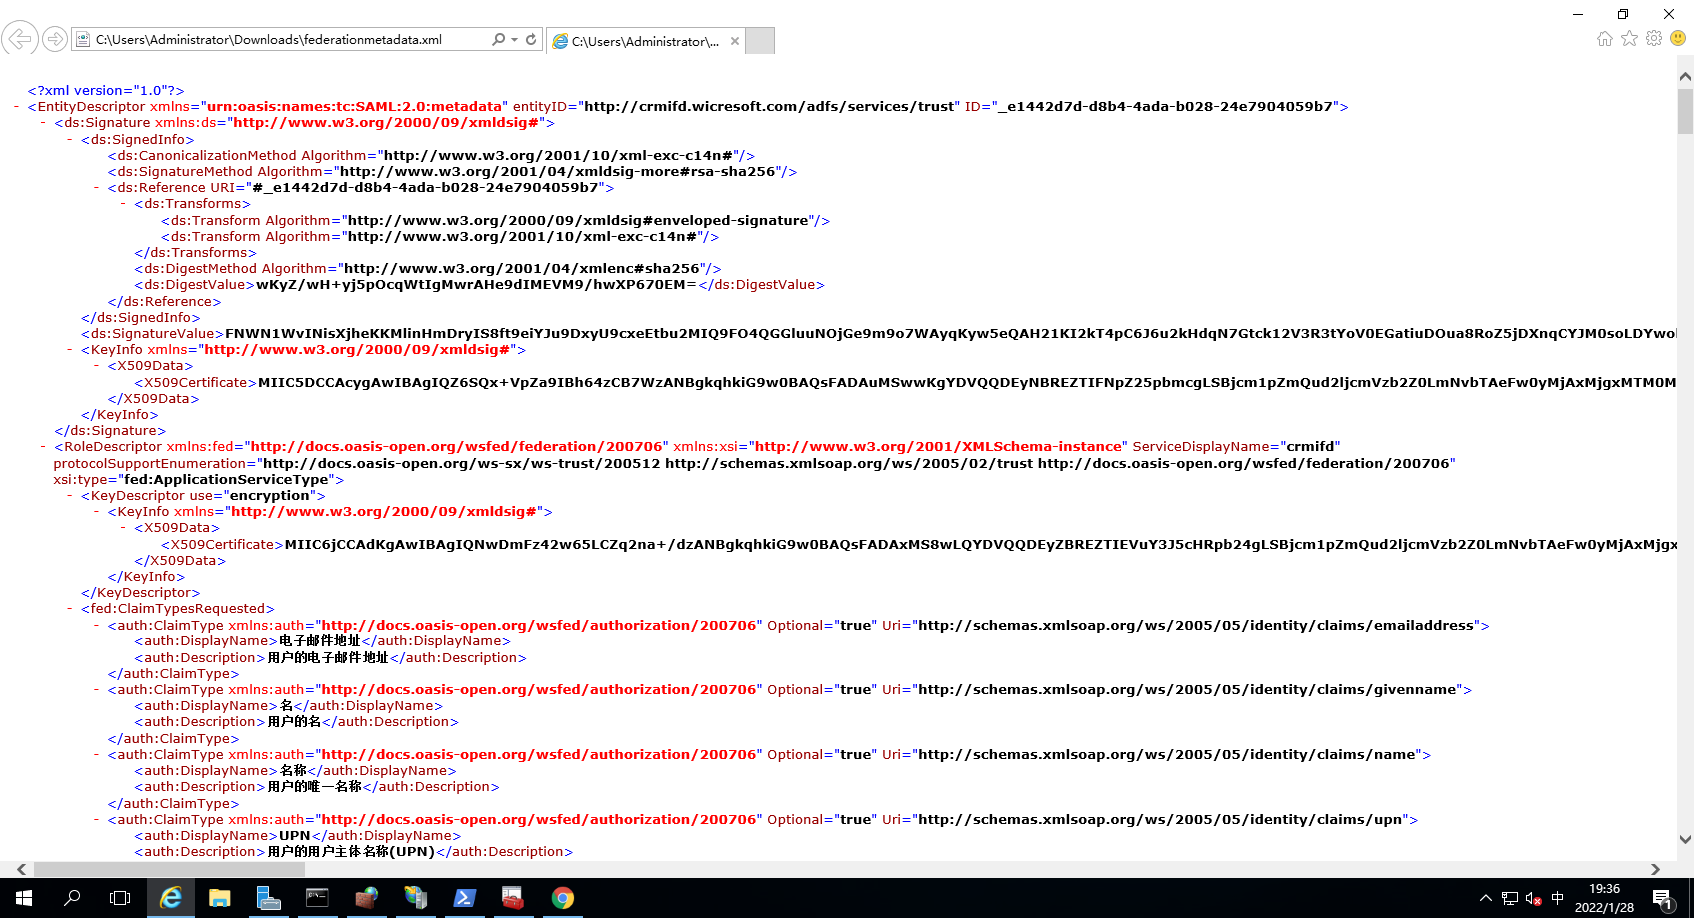Launch Google Chrome from the taskbar

[562, 898]
